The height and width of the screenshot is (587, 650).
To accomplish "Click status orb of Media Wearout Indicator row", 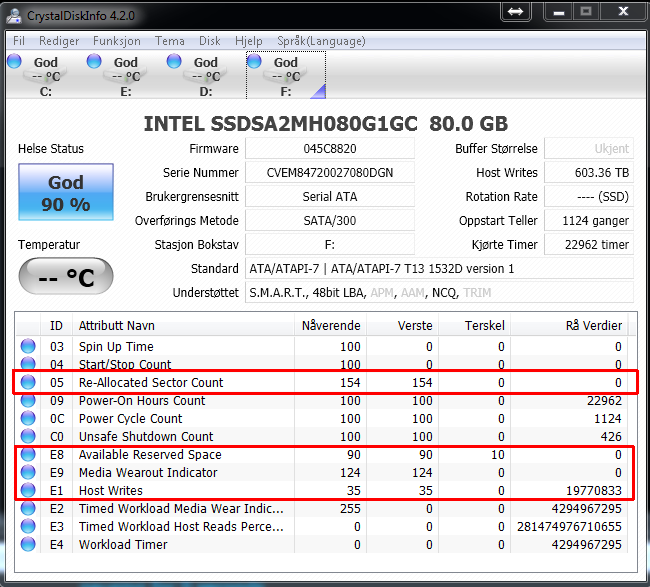I will click(28, 472).
